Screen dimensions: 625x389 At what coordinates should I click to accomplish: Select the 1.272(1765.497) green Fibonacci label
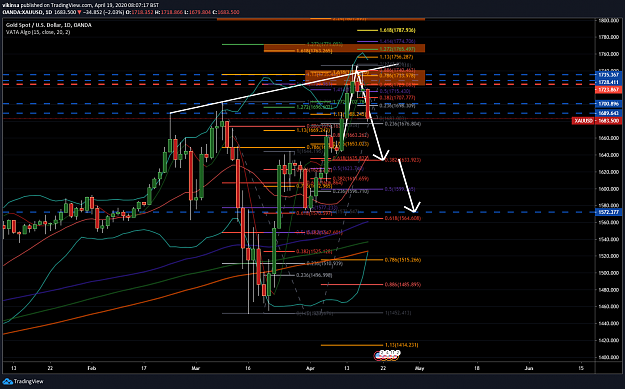pyautogui.click(x=397, y=49)
